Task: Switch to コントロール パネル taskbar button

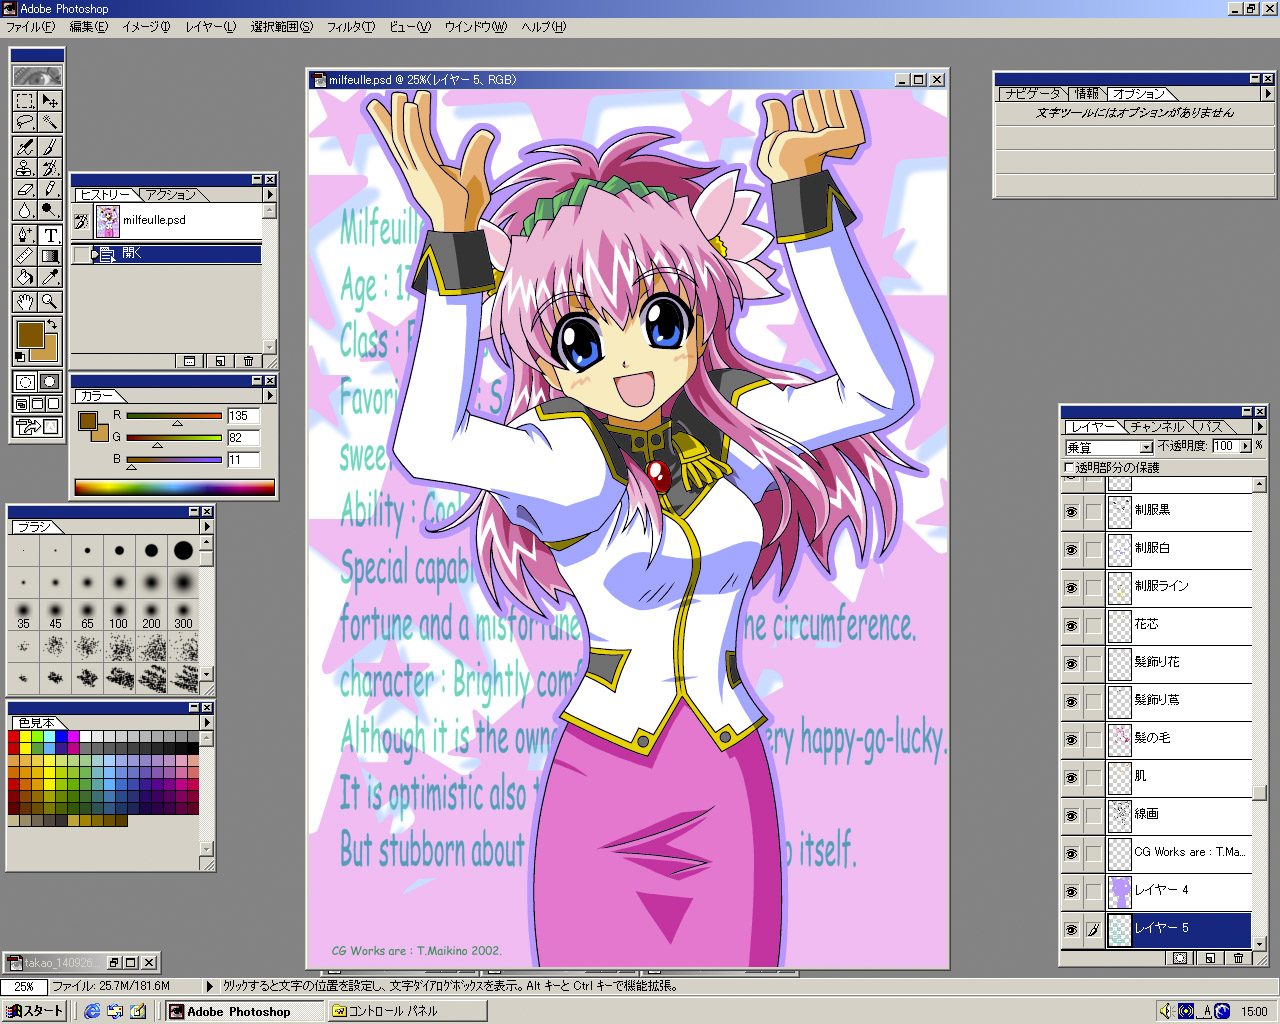Action: click(407, 1011)
